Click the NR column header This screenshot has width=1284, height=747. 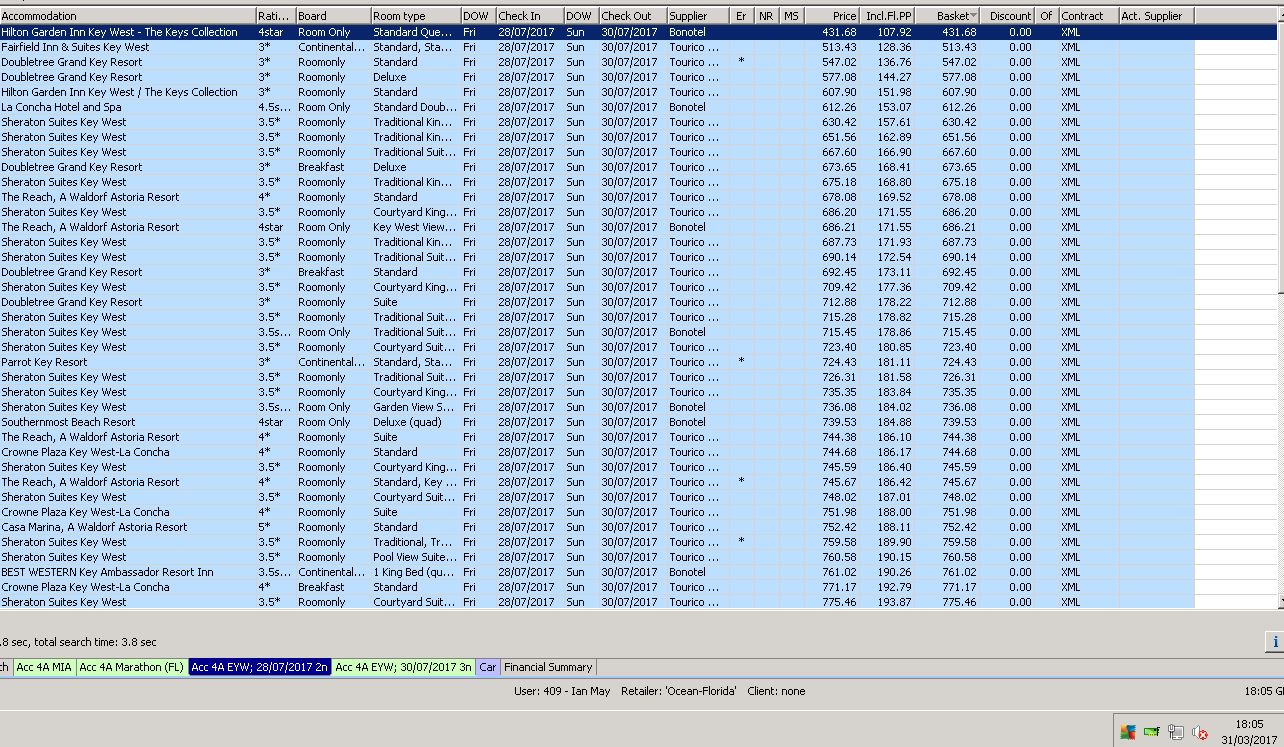click(766, 16)
